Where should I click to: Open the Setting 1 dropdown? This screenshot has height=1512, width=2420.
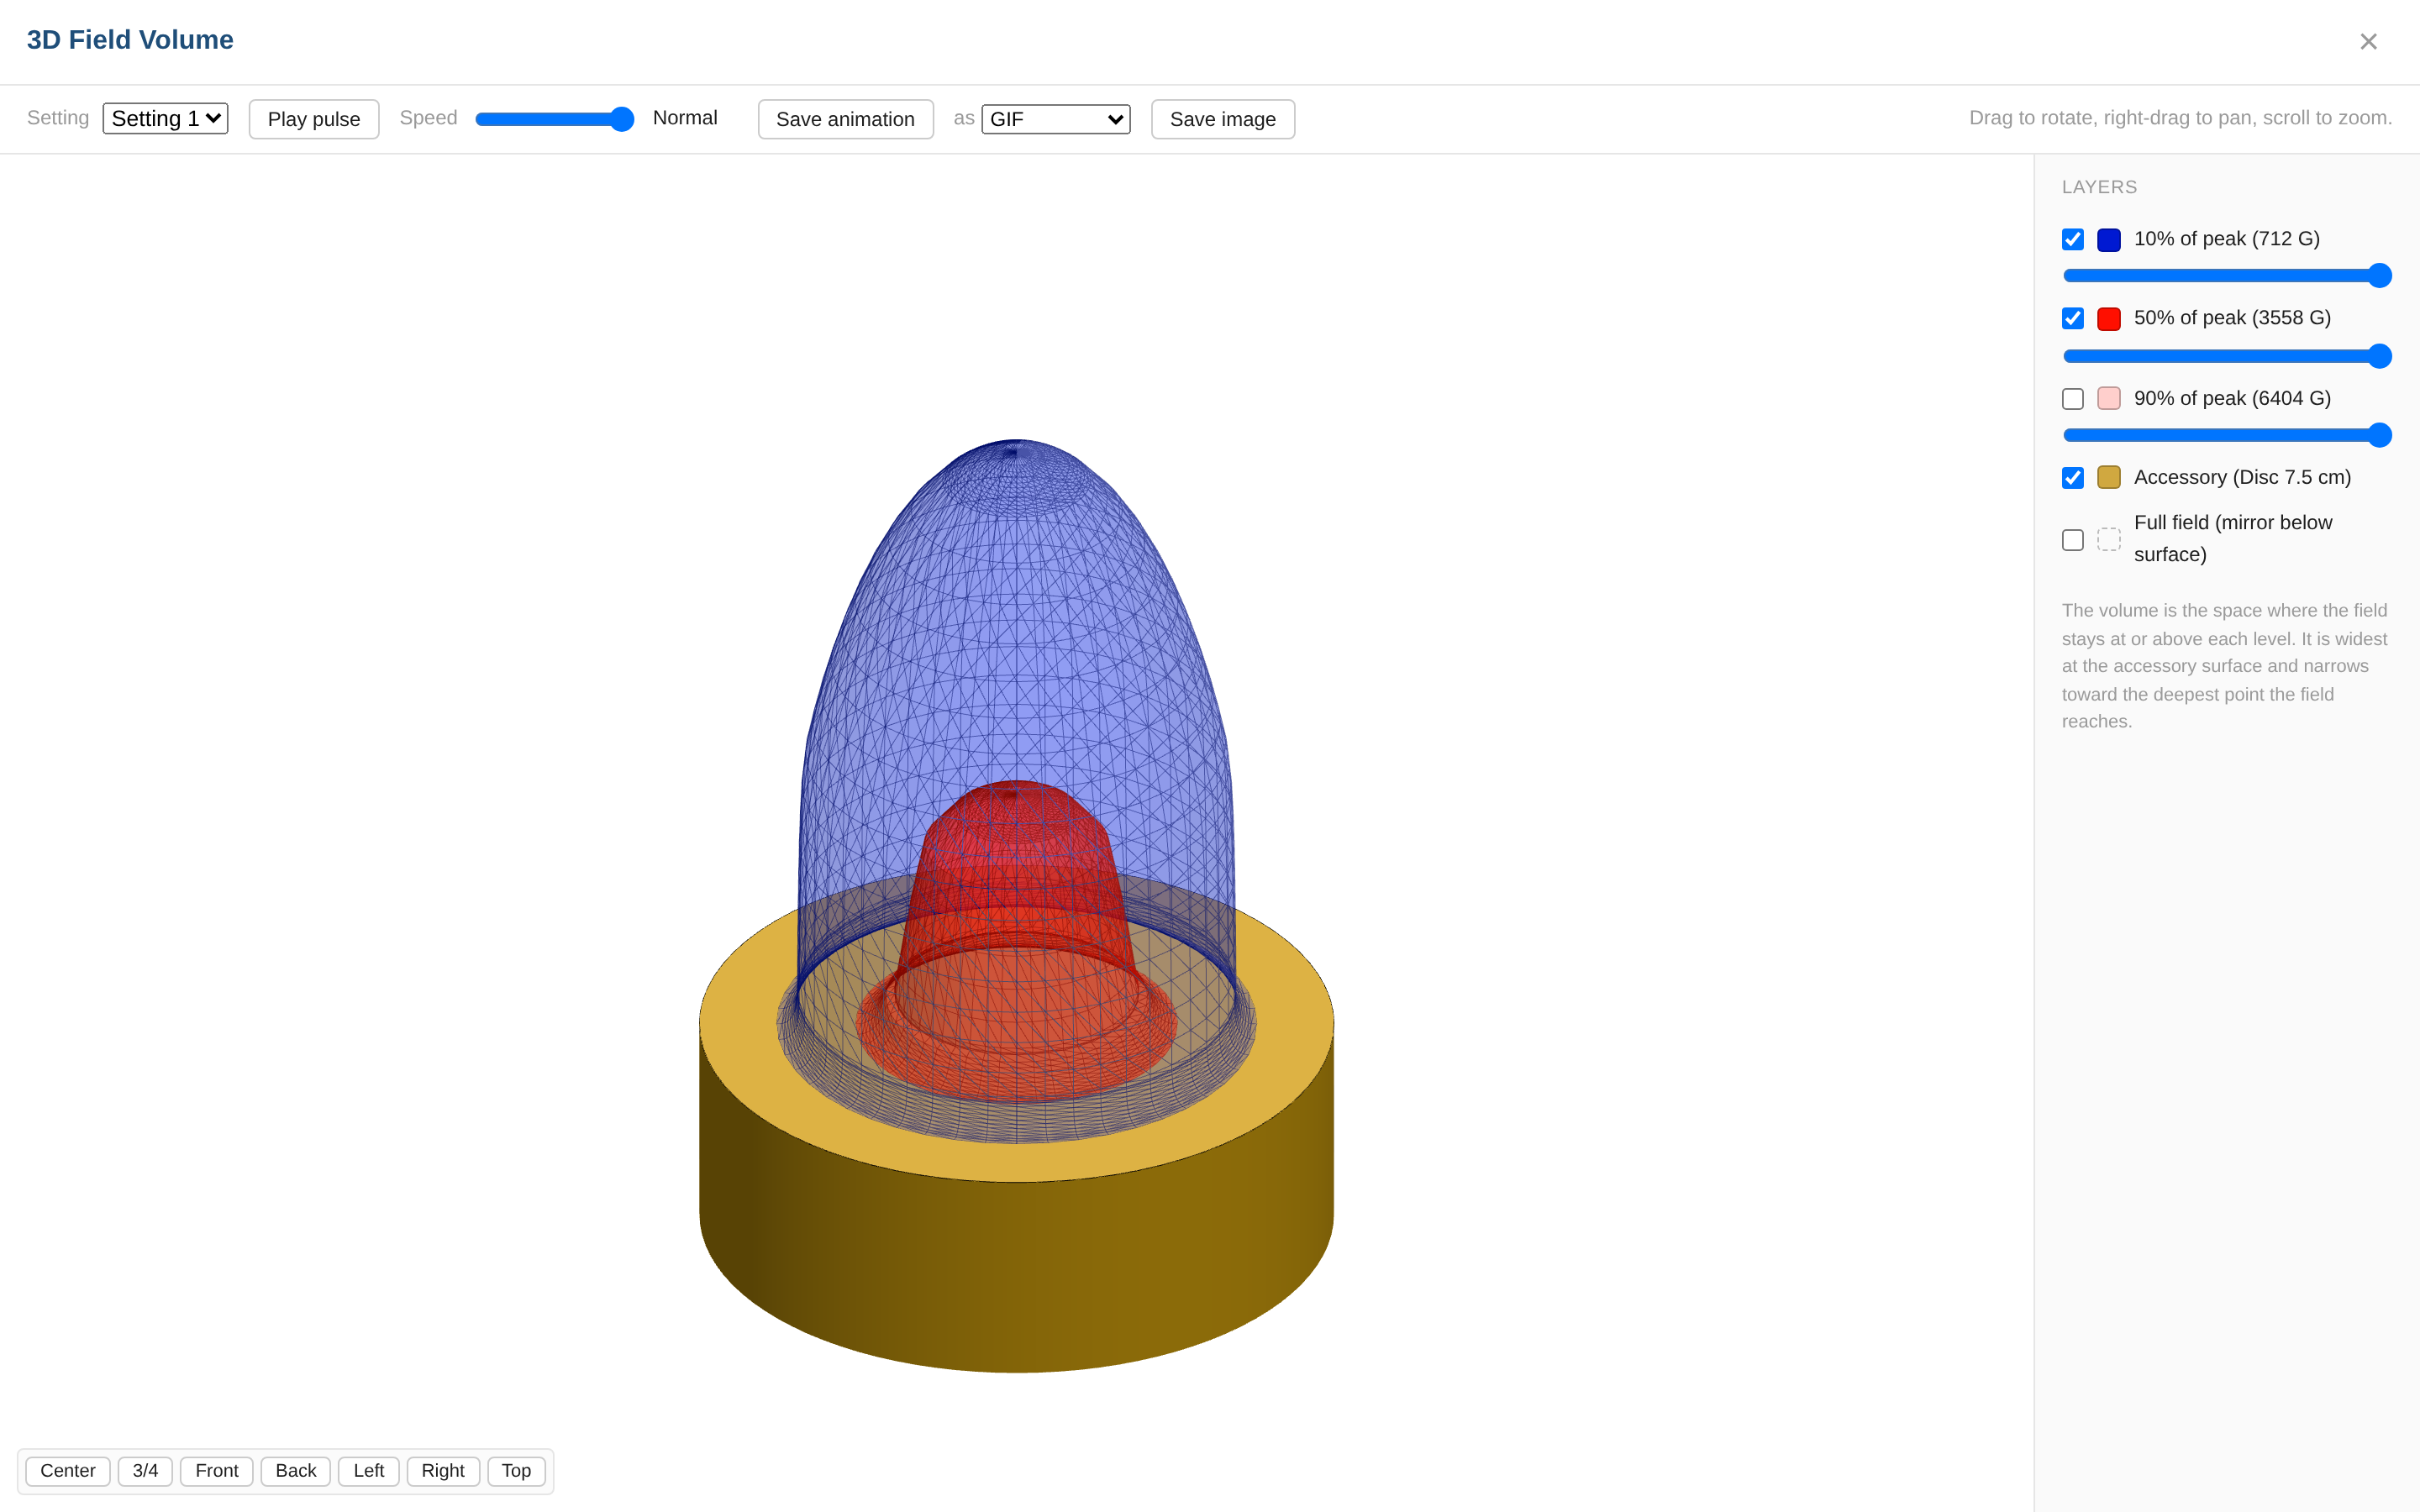click(x=165, y=118)
